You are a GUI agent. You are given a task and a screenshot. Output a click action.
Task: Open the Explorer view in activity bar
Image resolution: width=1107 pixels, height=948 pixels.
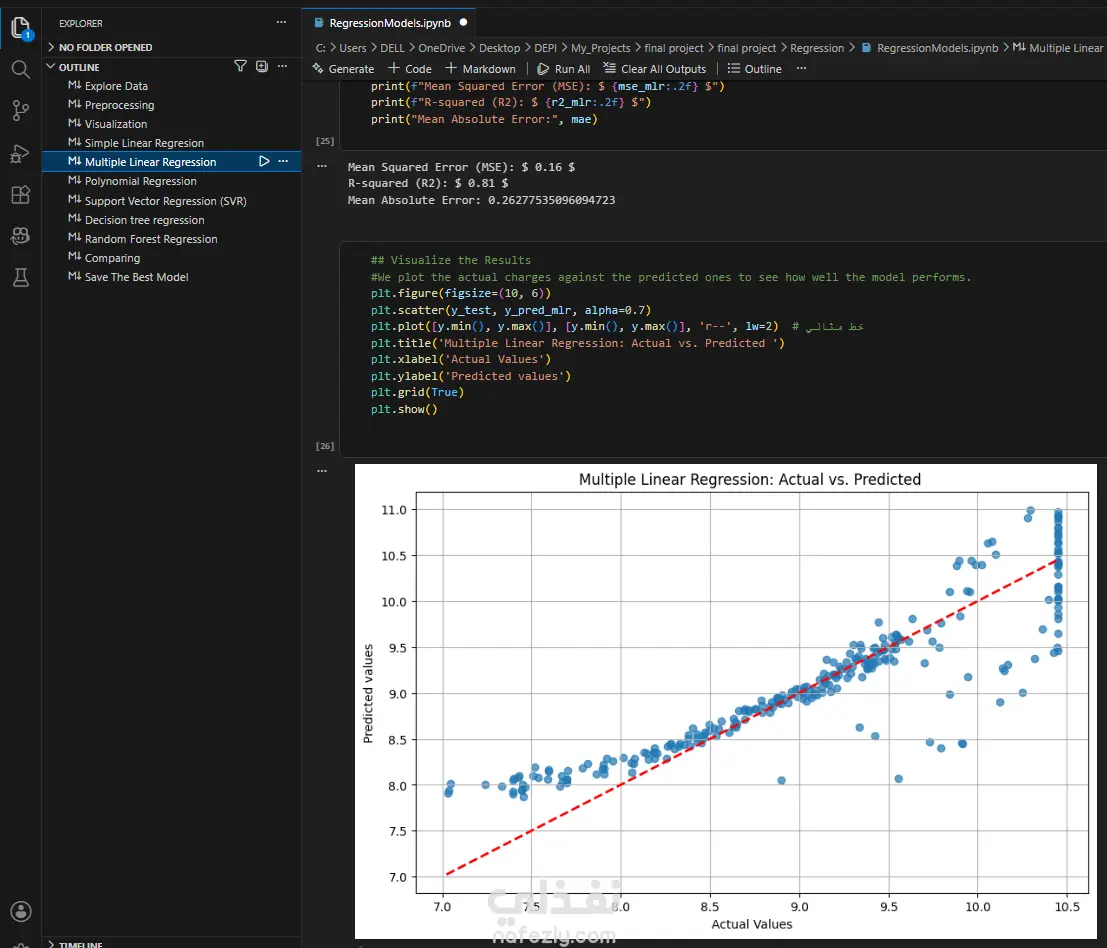(20, 28)
